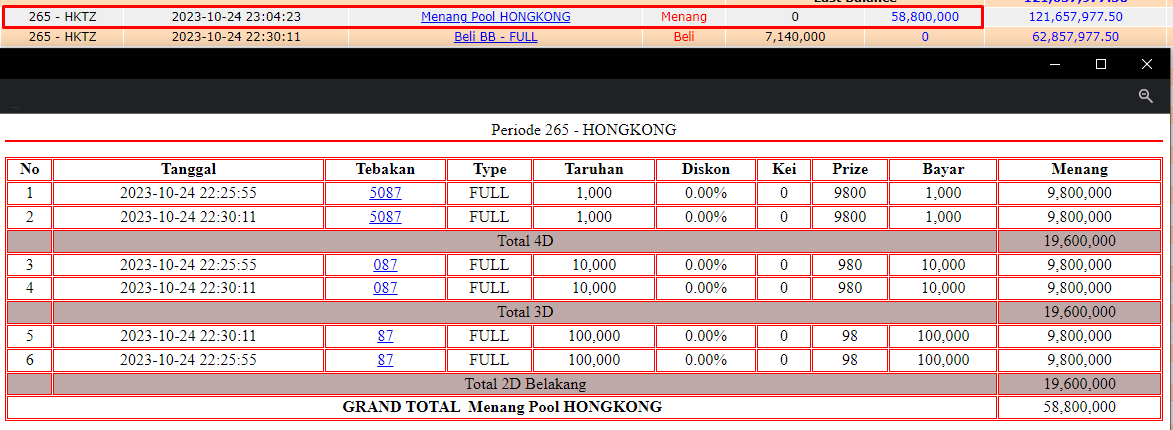Screen dimensions: 1173x430
Task: Select the Total 3D subtotal label
Action: tap(525, 312)
